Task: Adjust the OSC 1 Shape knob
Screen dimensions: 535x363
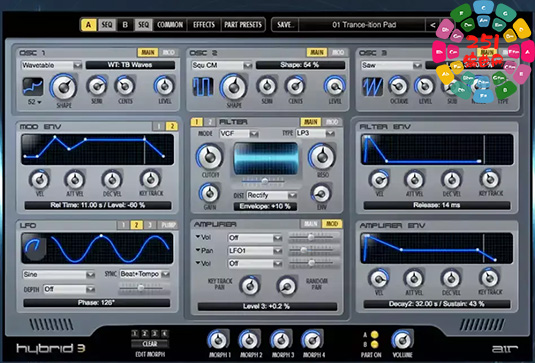Action: tap(64, 87)
